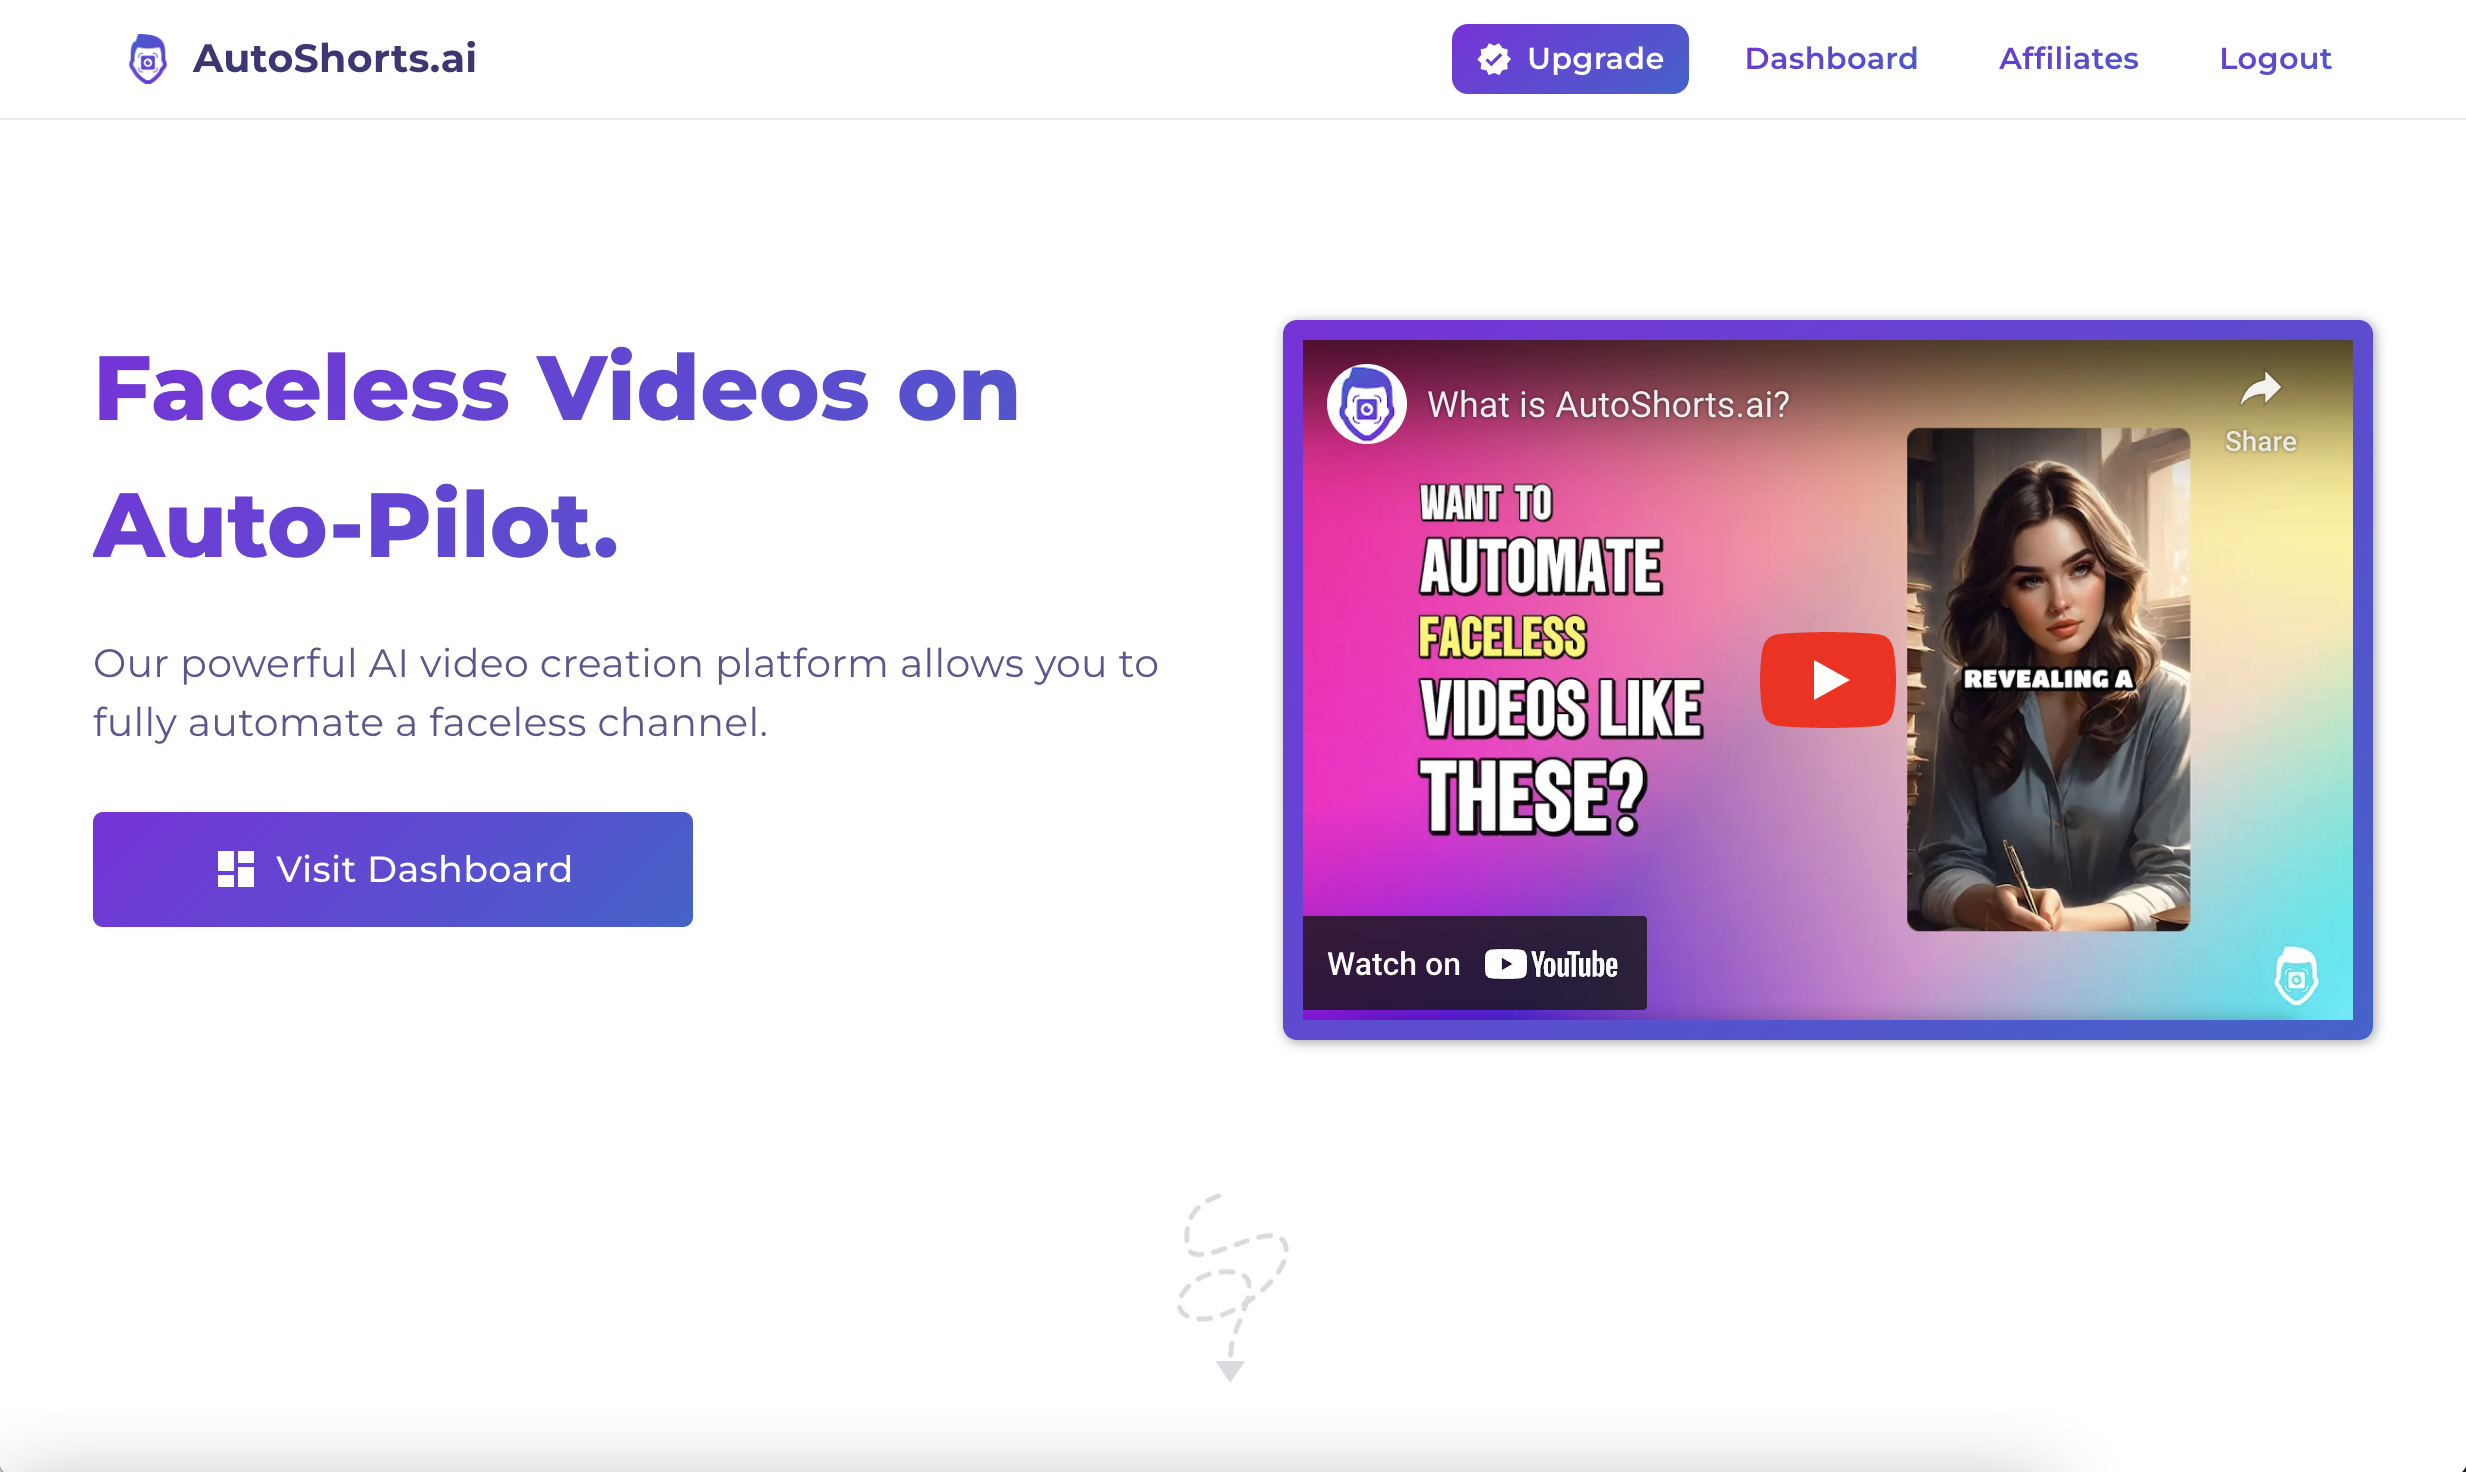Image resolution: width=2466 pixels, height=1472 pixels.
Task: Click the woman portrait thumbnail in video
Action: coord(2048,680)
